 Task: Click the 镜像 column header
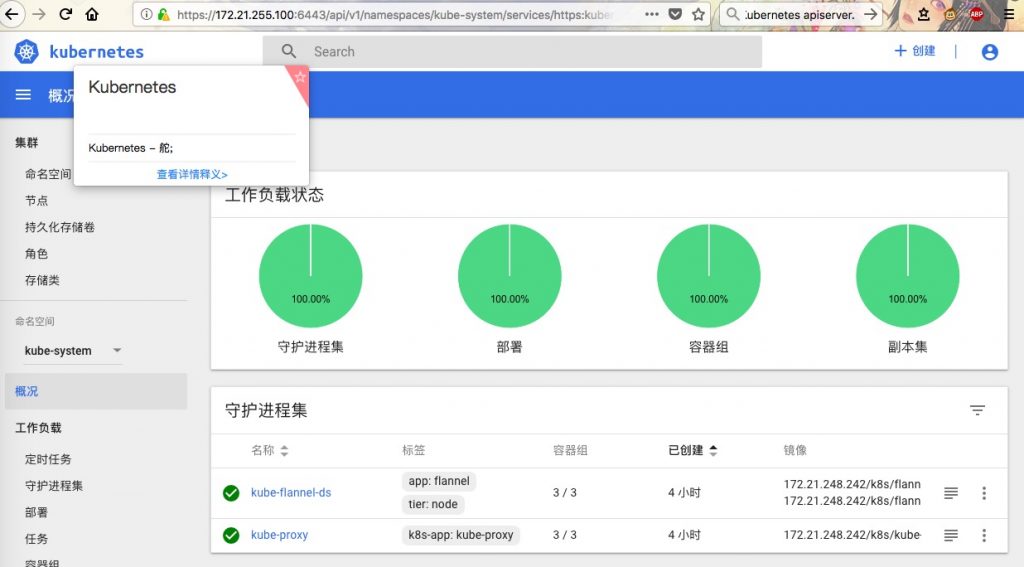coord(795,450)
